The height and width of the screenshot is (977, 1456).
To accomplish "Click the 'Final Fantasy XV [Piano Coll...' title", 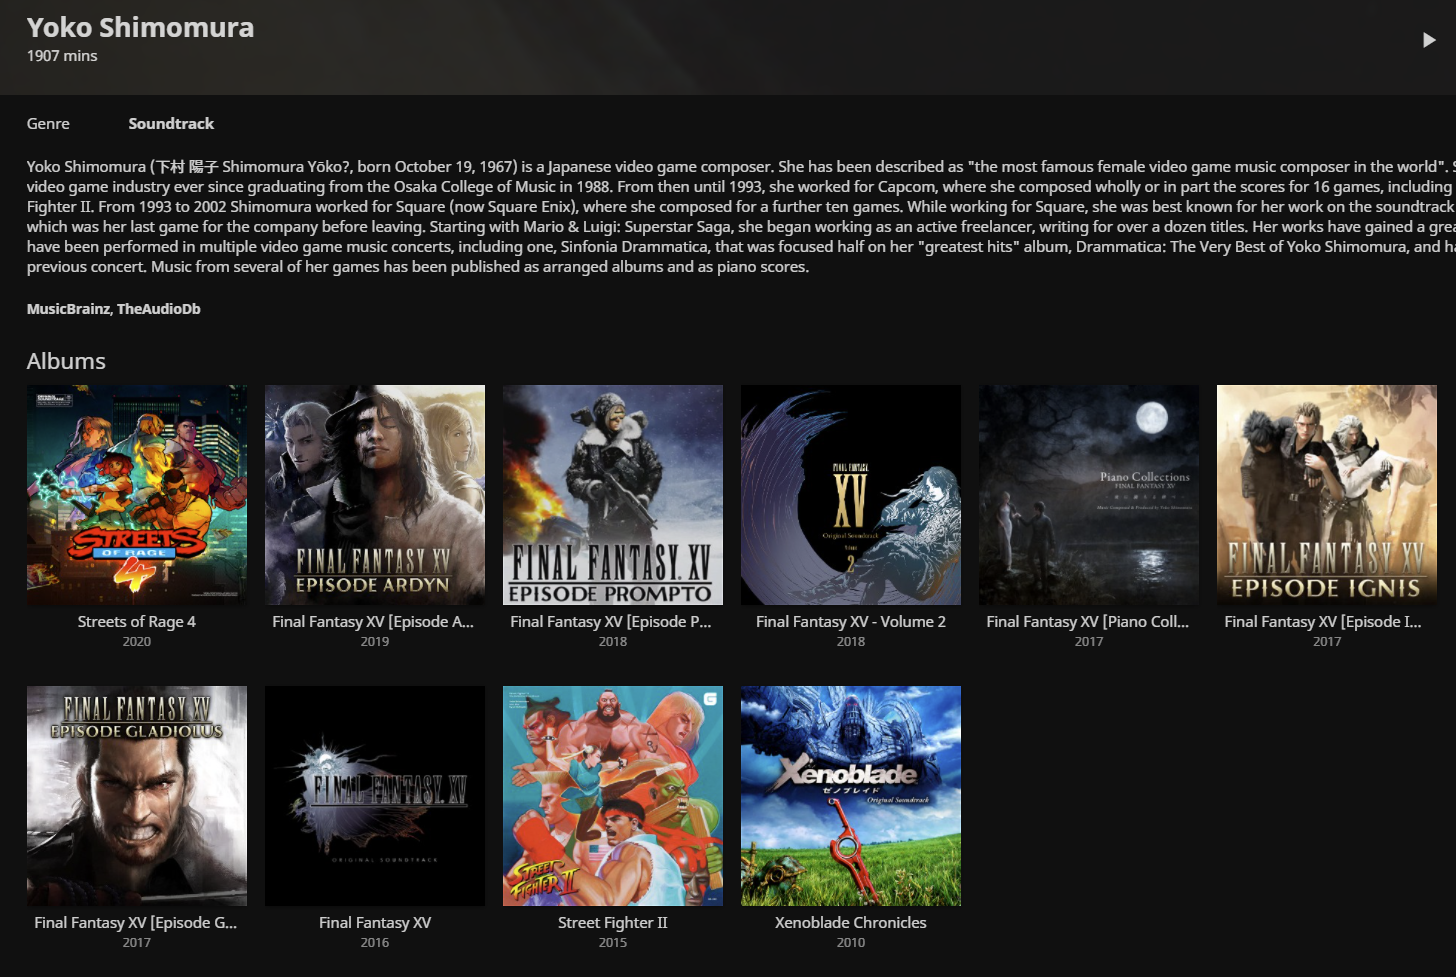I will [x=1088, y=622].
